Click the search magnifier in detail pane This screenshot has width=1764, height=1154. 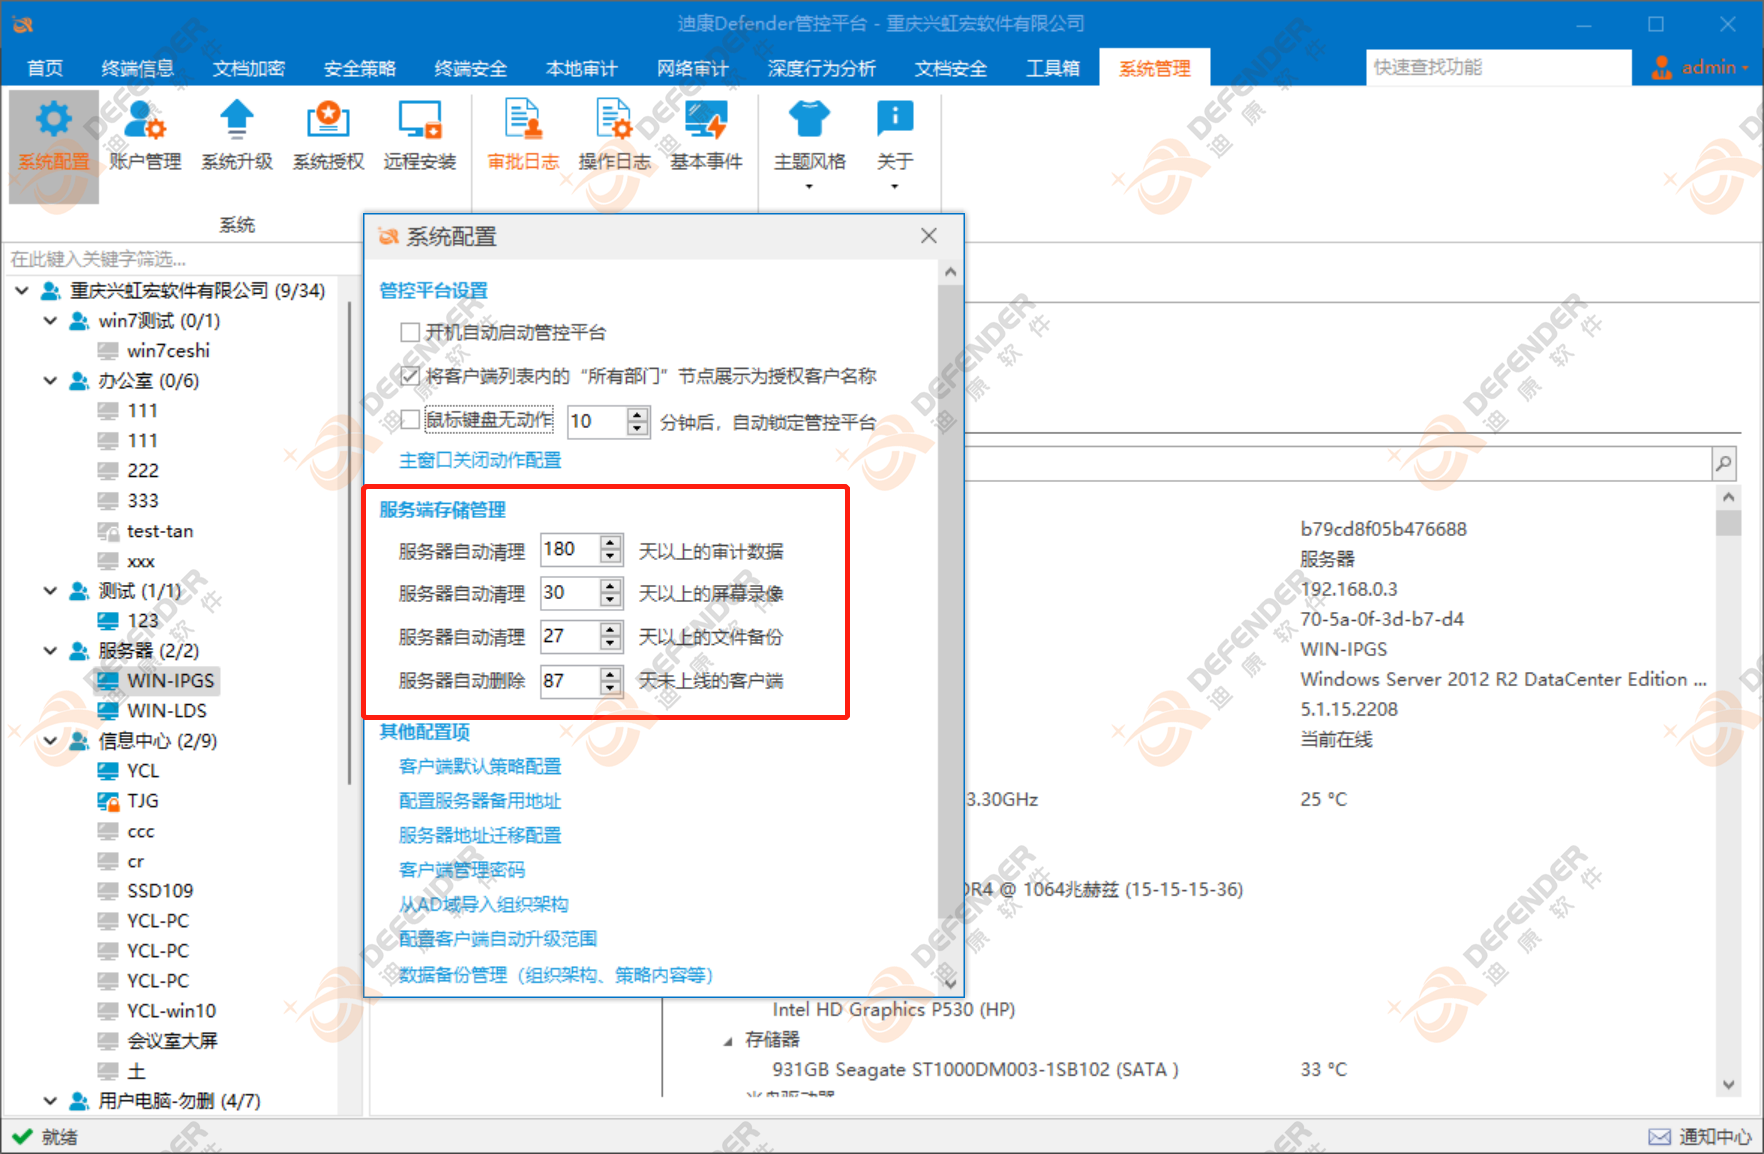pos(1724,463)
